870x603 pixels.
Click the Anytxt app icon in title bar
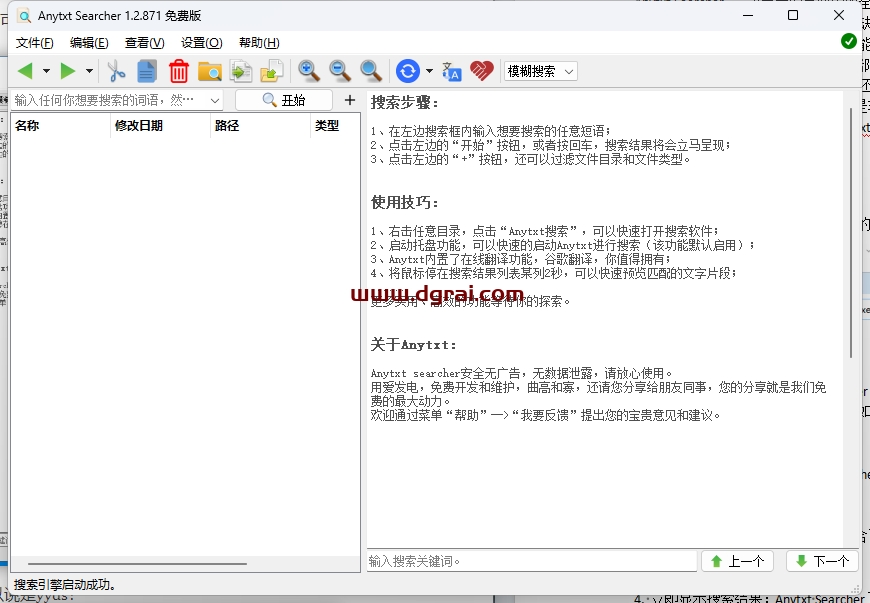[24, 16]
